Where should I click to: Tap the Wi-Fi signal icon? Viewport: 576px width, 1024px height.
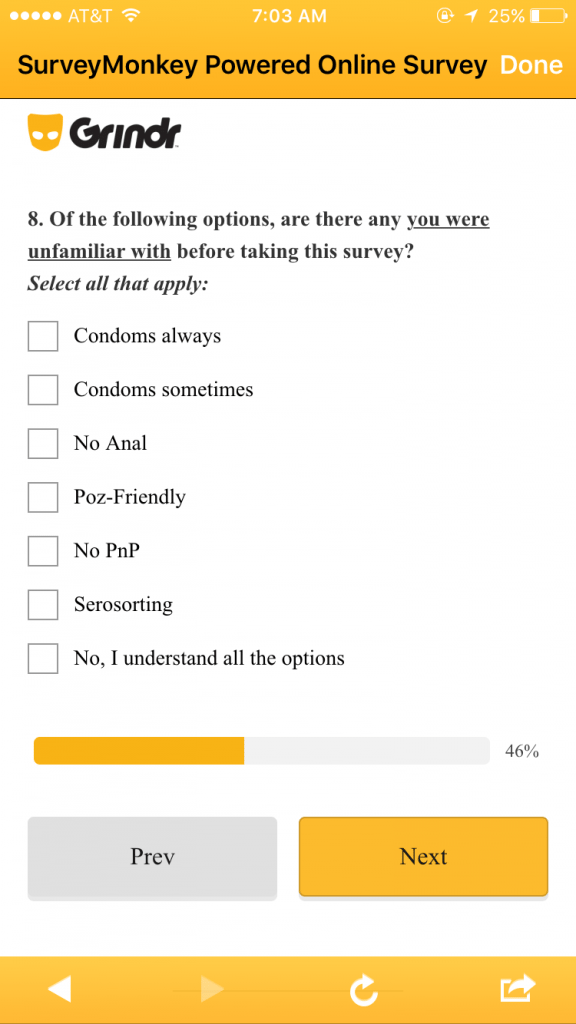pos(131,15)
